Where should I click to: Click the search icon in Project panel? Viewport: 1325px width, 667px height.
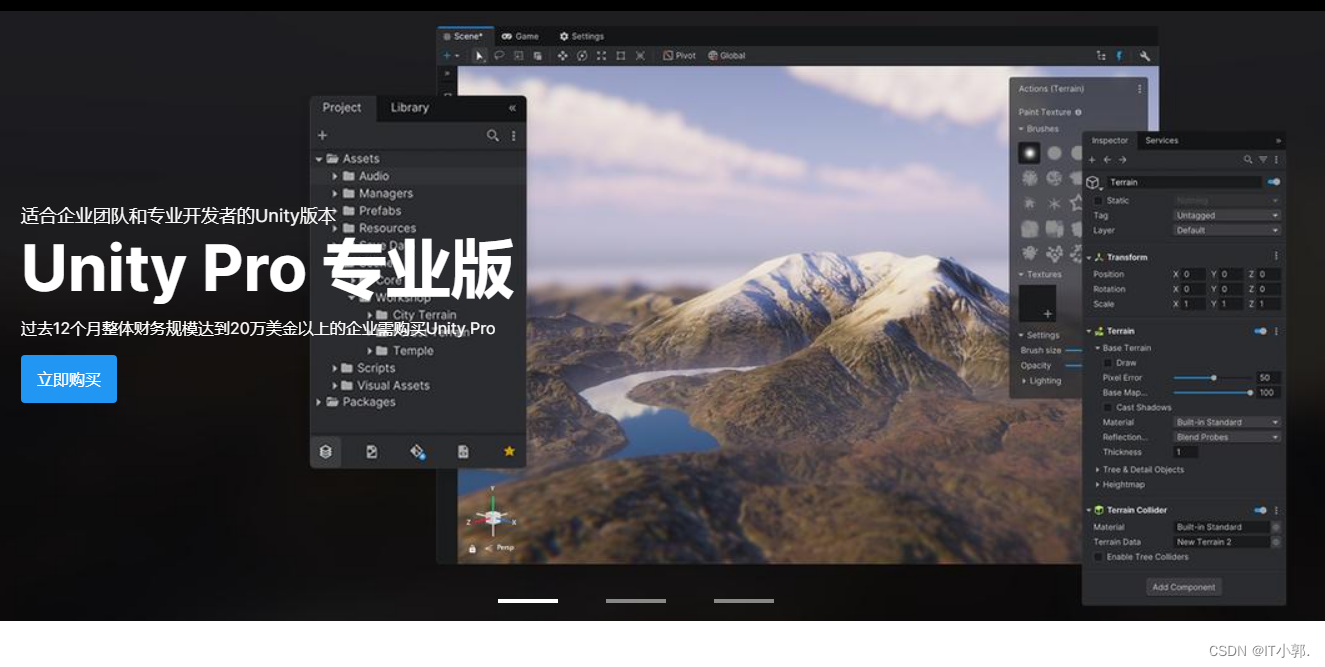pos(493,135)
